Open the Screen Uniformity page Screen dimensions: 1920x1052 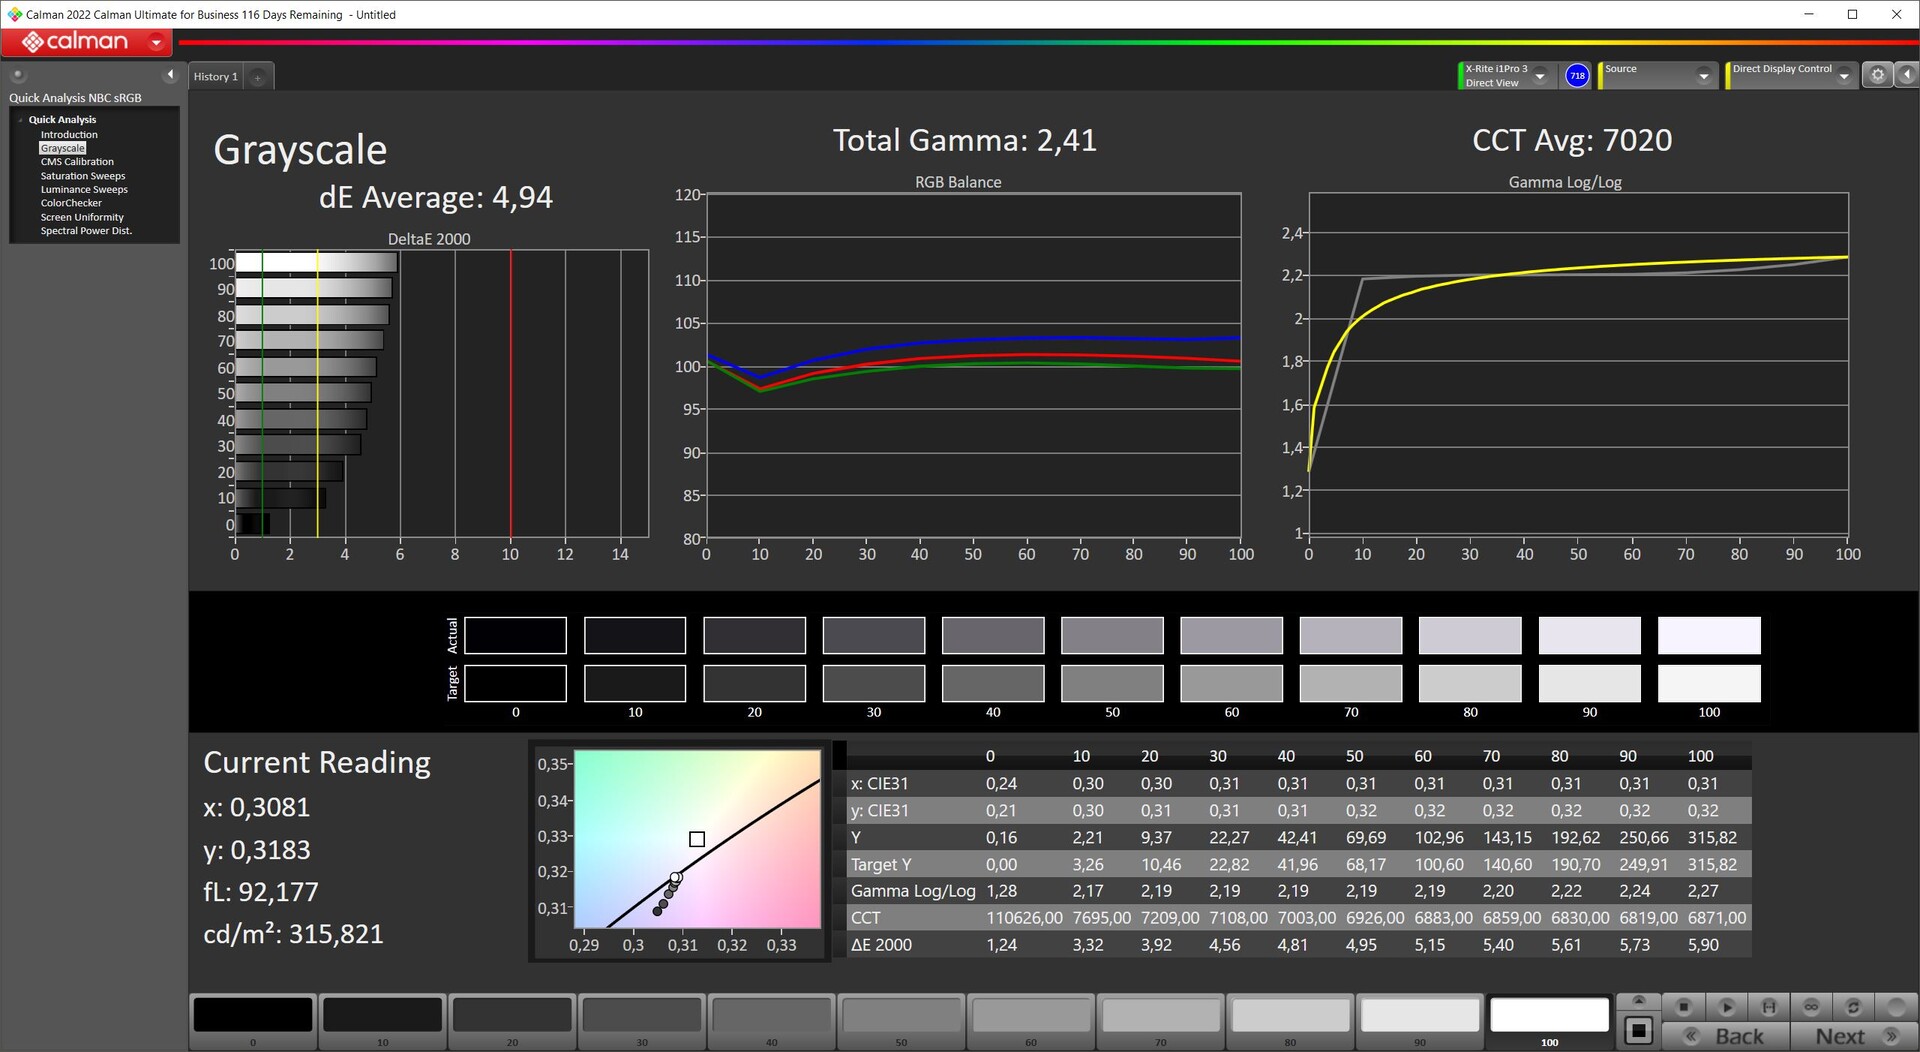tap(82, 217)
